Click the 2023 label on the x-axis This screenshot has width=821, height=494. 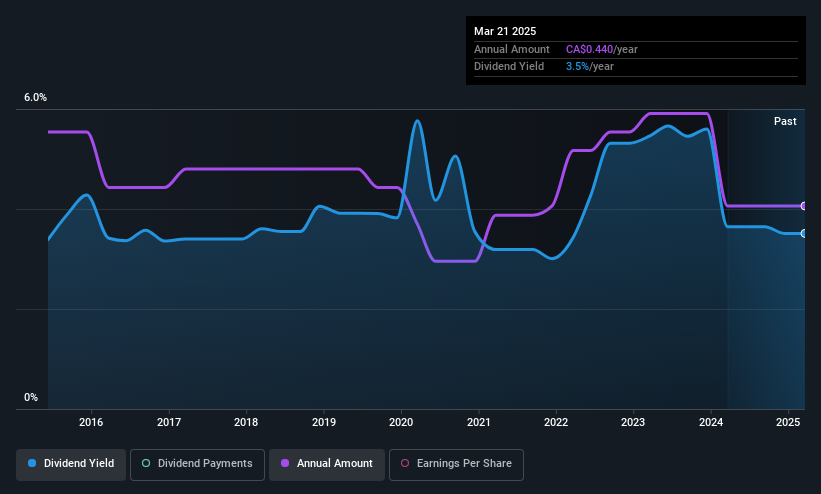click(x=633, y=422)
